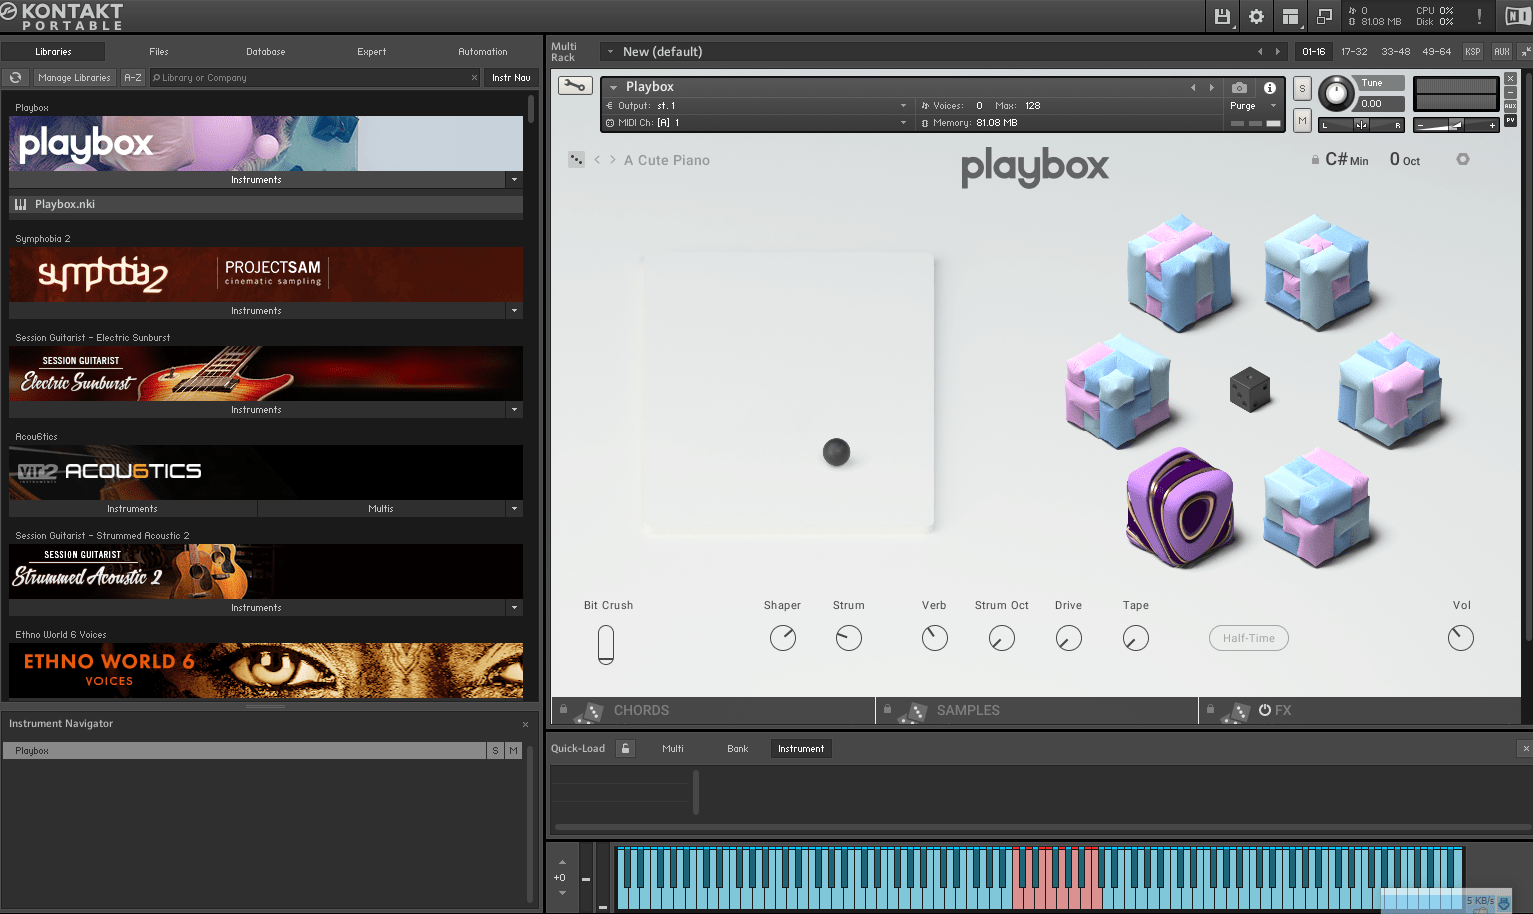Click the lock icon beside C# Min
Viewport: 1533px width, 914px height.
[x=1315, y=160]
